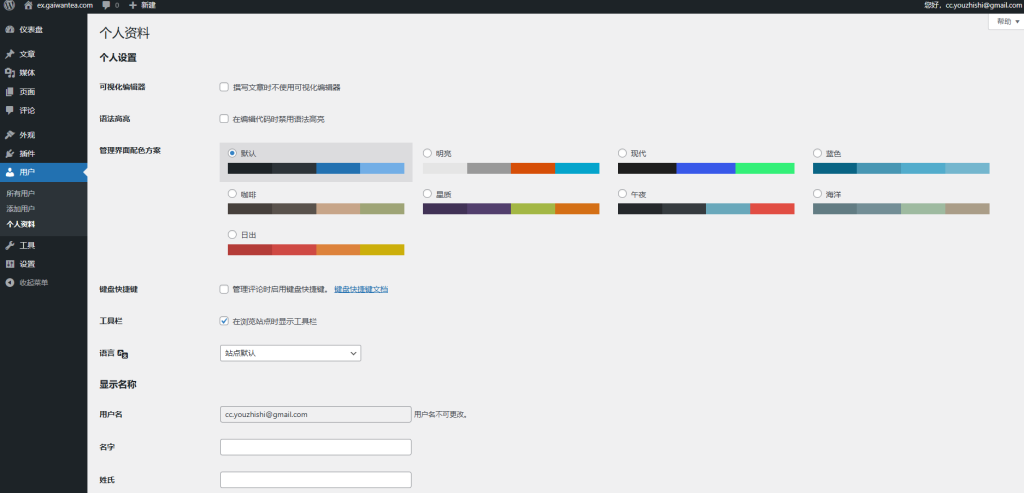Open 文章 posts pin icon
This screenshot has height=493, width=1024.
click(x=9, y=54)
